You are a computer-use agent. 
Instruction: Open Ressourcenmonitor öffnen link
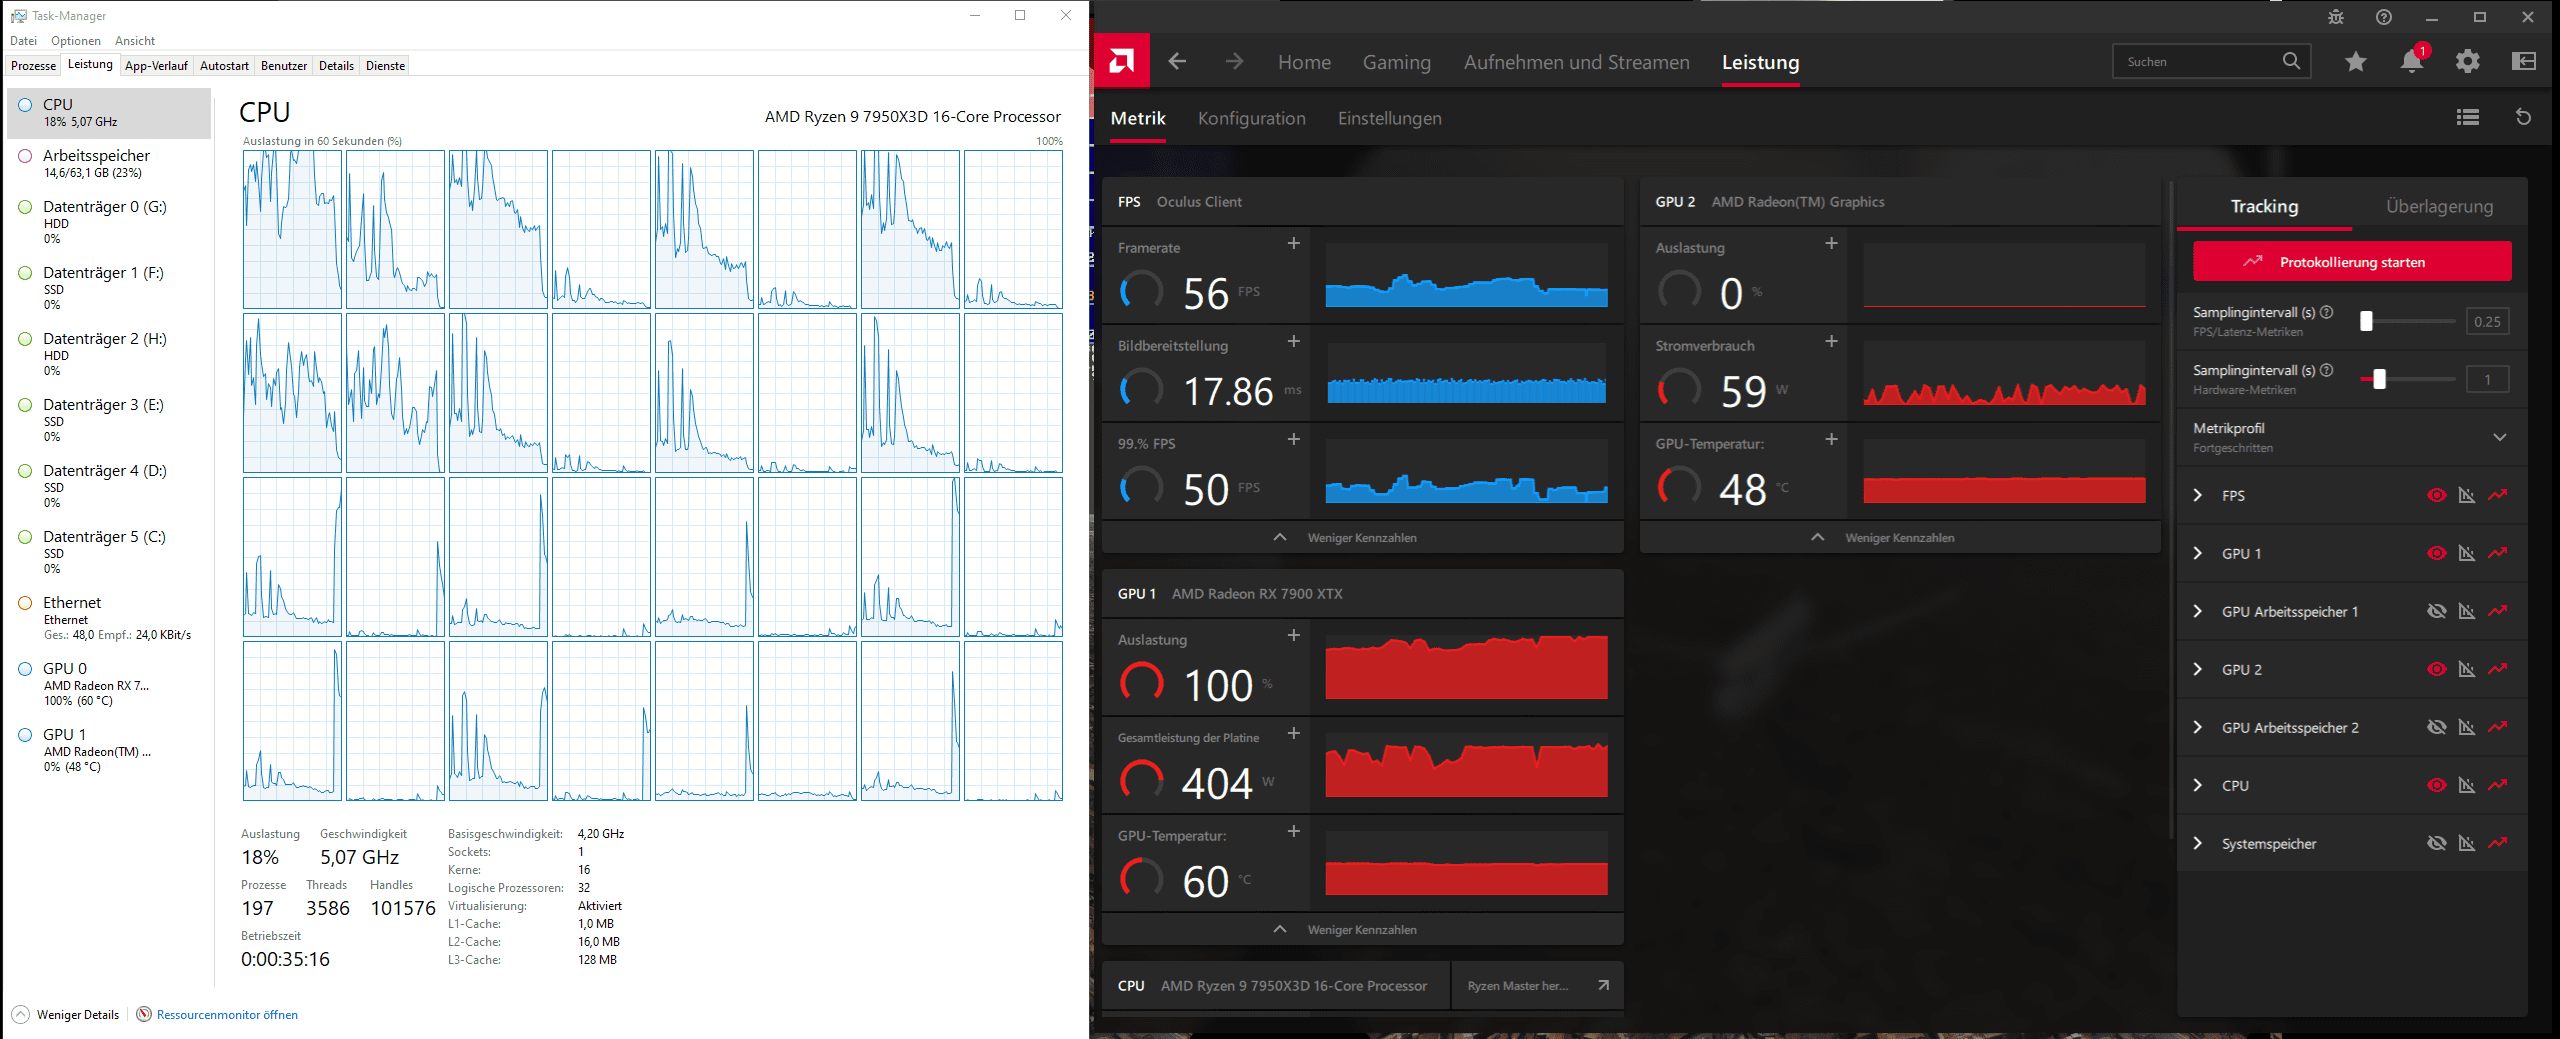[227, 1015]
